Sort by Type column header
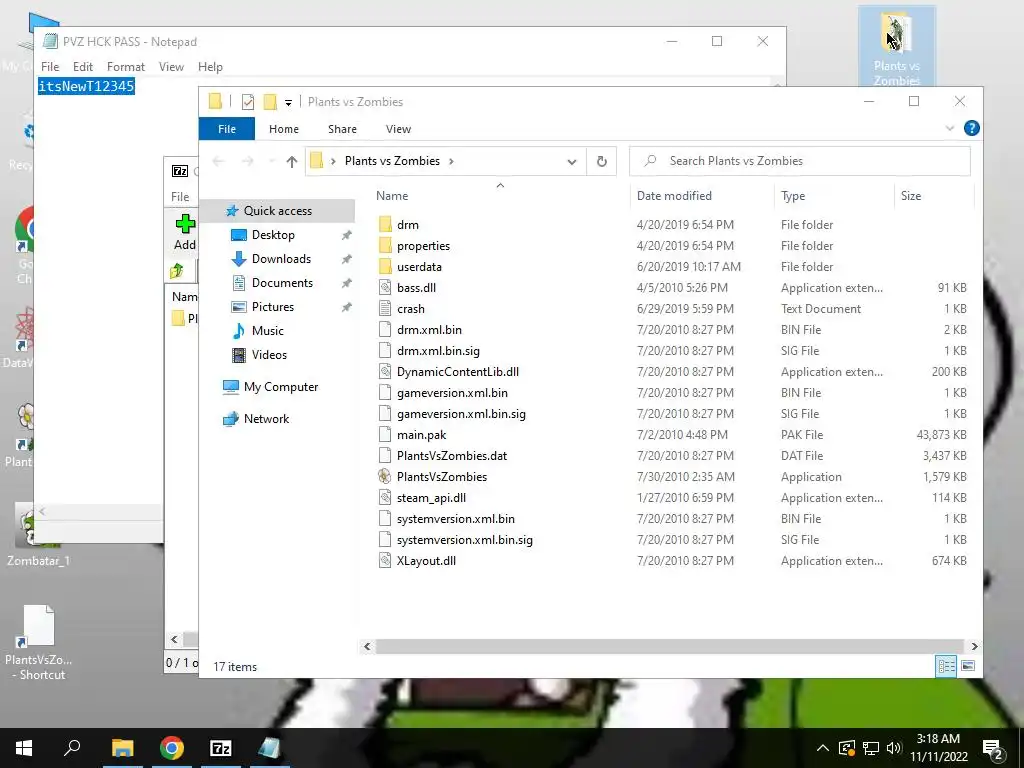The width and height of the screenshot is (1024, 768). 834,195
